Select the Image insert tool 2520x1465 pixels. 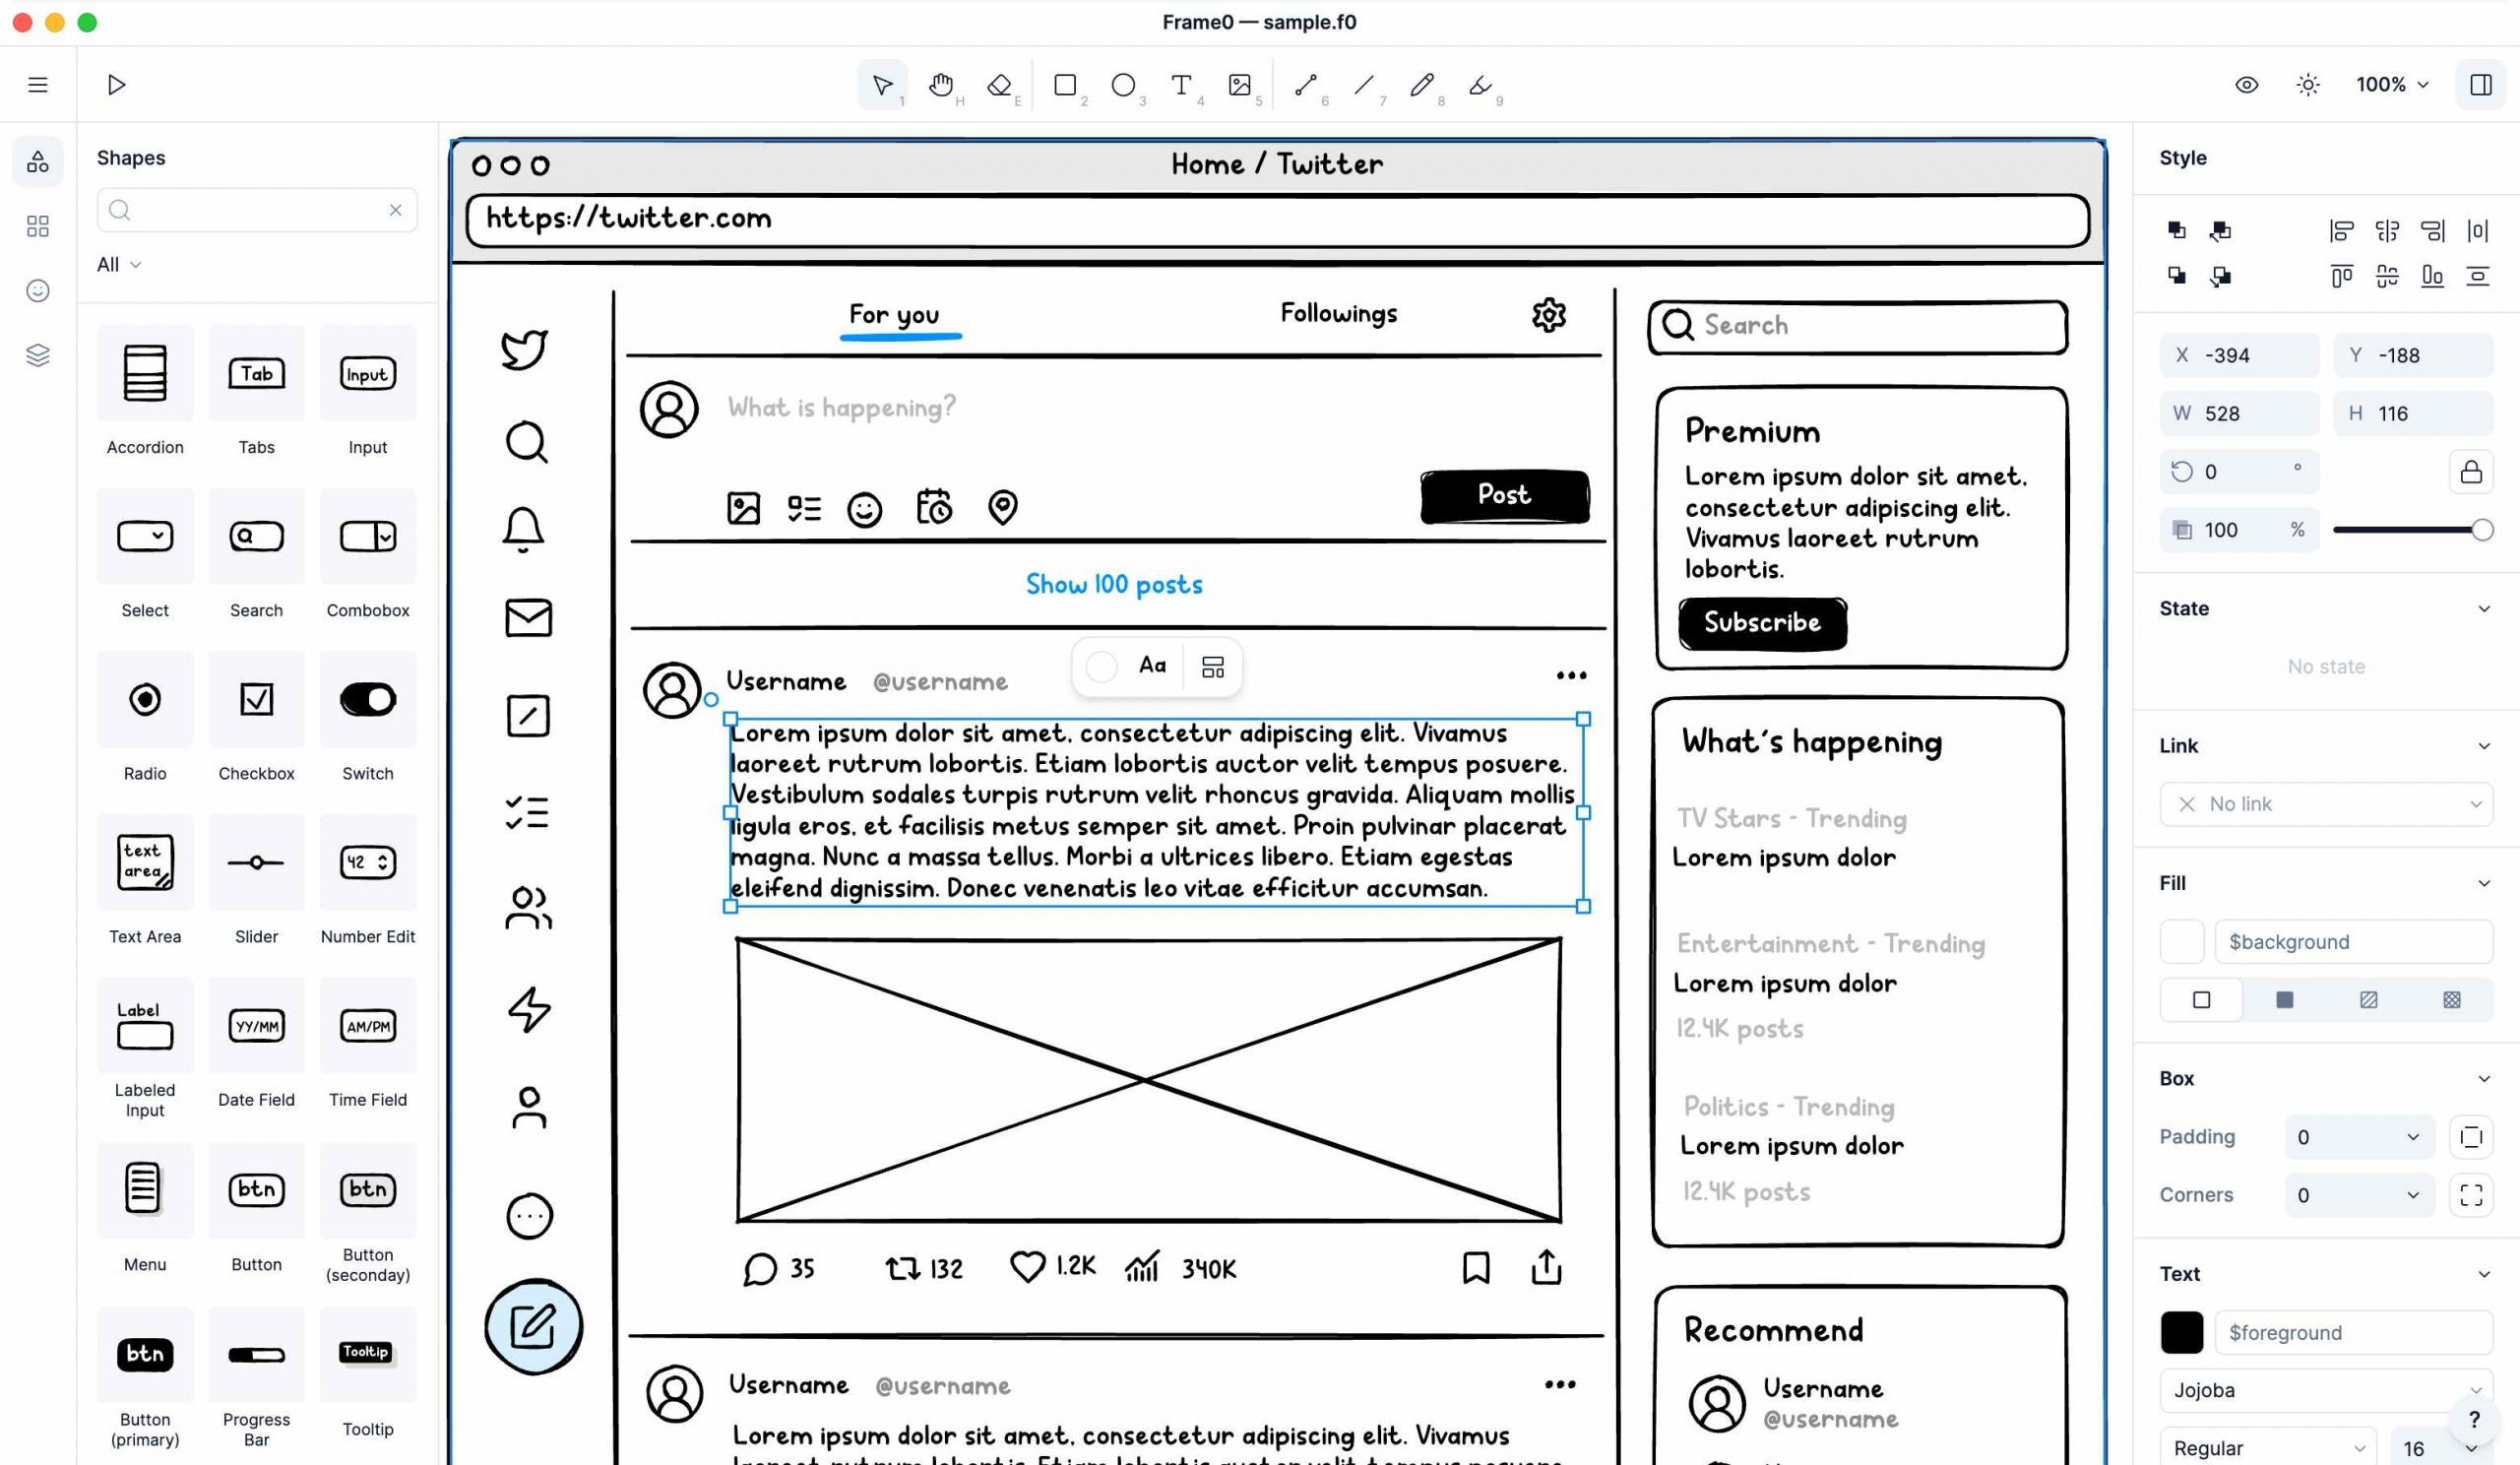(x=1241, y=84)
